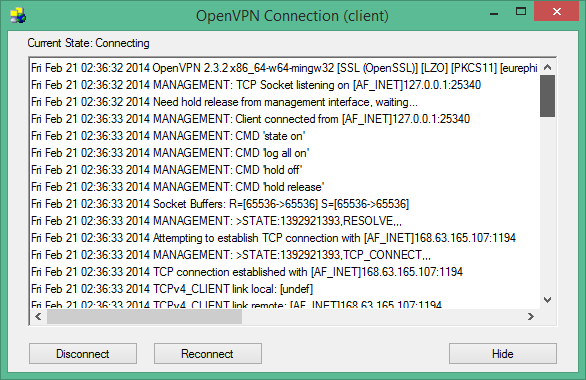
Task: Click the TCPv4_CLIENT link local log line
Action: coord(172,289)
